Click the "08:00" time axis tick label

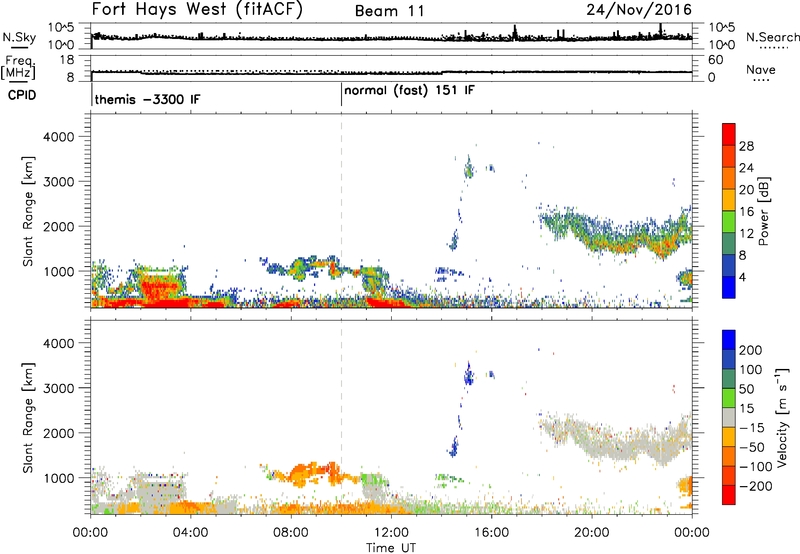pyautogui.click(x=291, y=533)
